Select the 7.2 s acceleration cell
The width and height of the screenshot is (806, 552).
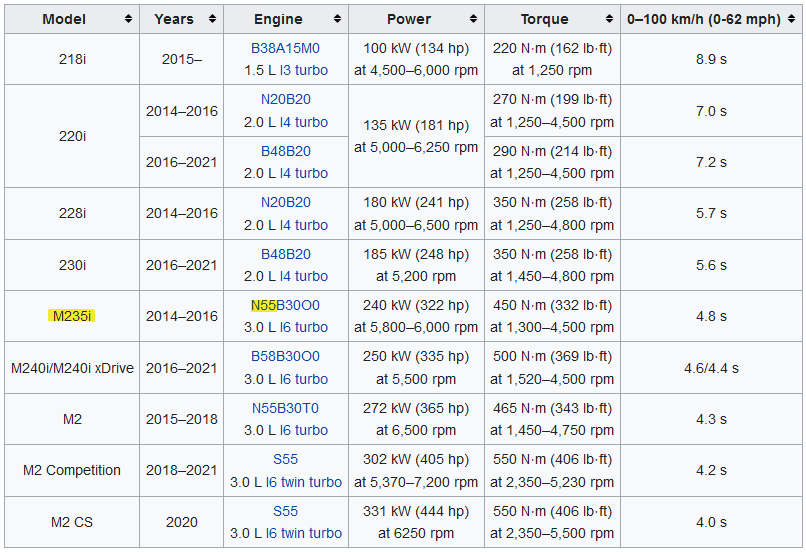[711, 162]
